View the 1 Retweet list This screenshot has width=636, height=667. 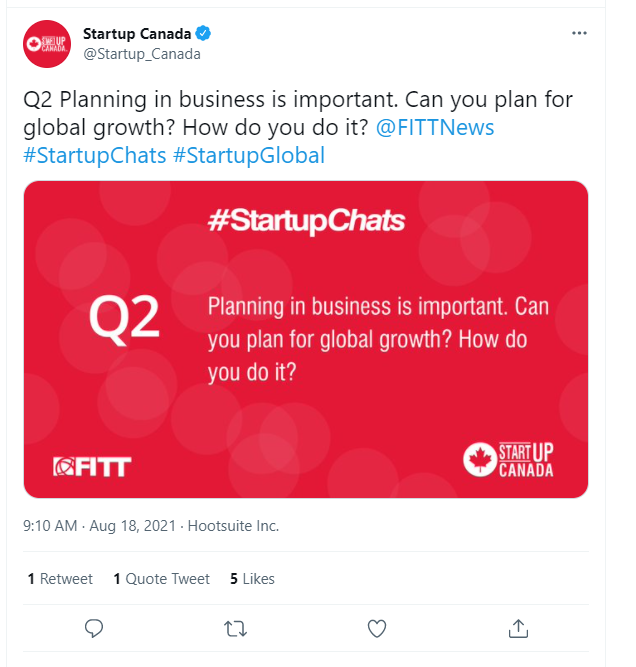pos(60,579)
